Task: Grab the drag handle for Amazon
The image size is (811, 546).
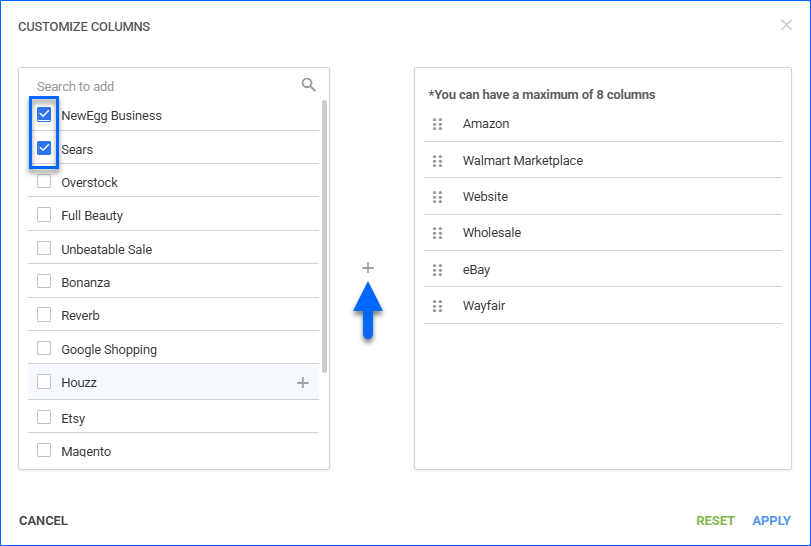Action: click(437, 124)
